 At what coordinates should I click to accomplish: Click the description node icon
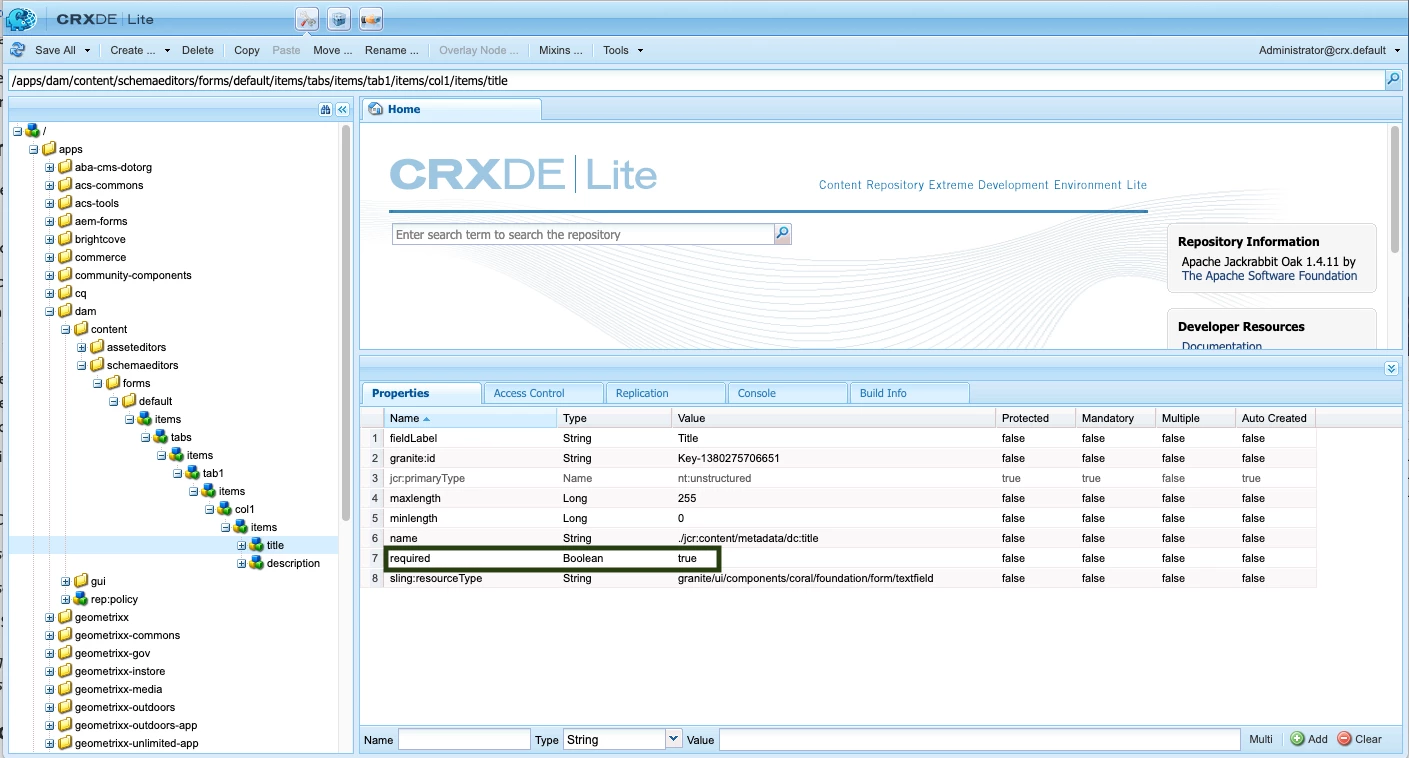click(x=257, y=563)
